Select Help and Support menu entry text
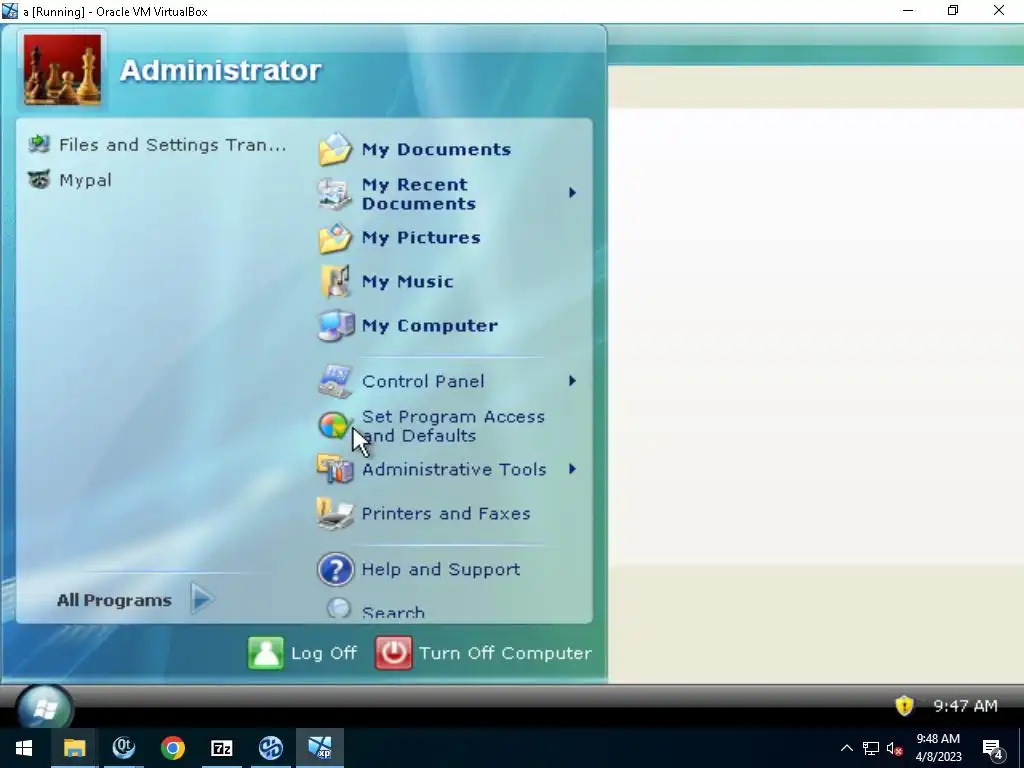 tap(441, 569)
